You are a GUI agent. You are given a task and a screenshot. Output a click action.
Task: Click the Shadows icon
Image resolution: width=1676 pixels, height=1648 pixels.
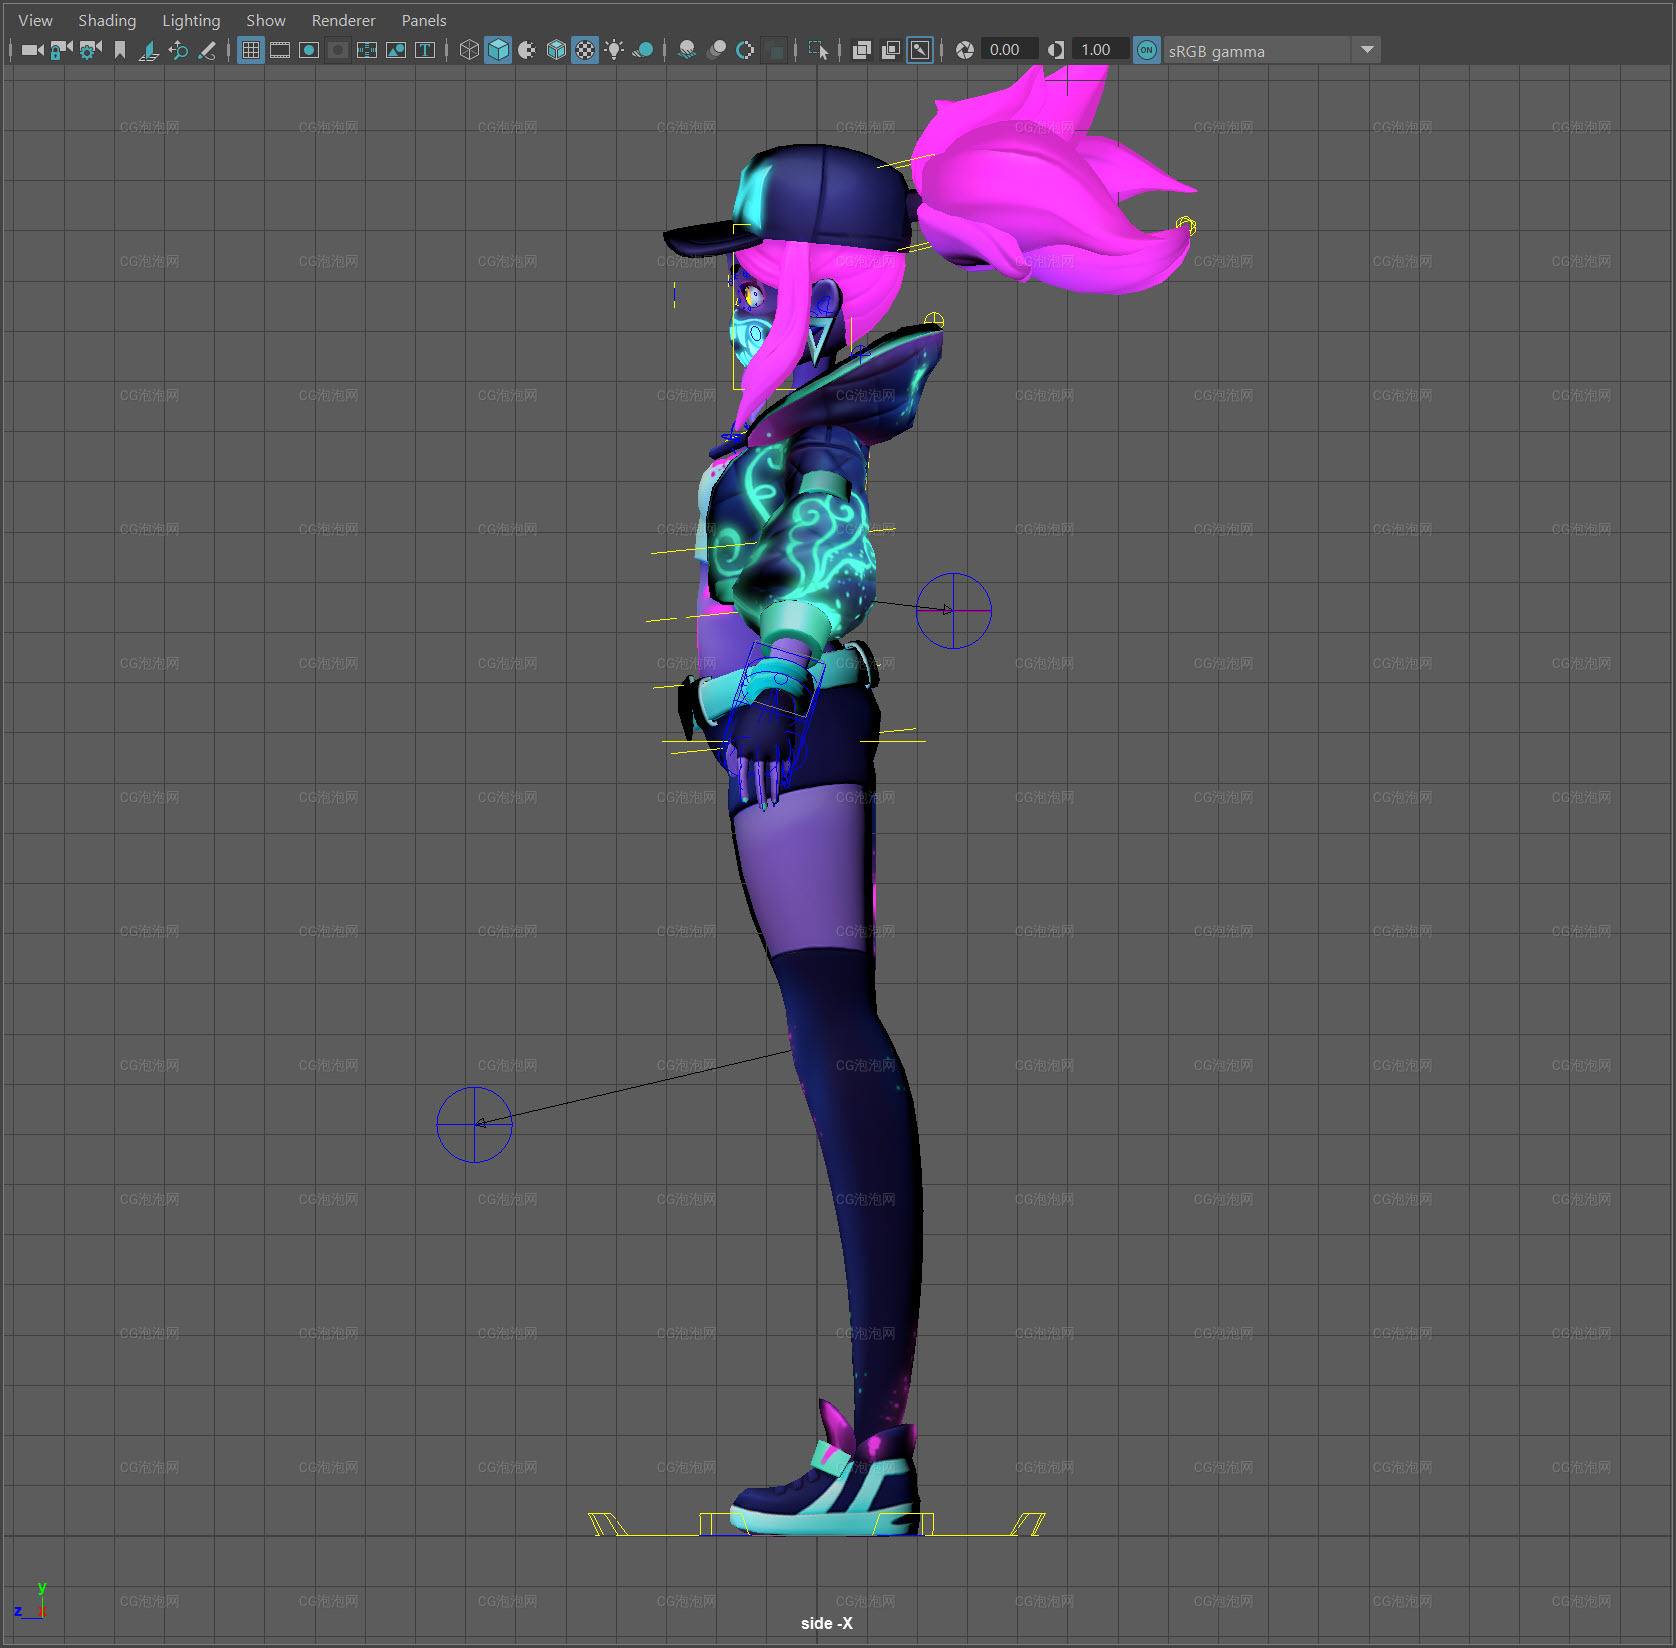click(643, 50)
